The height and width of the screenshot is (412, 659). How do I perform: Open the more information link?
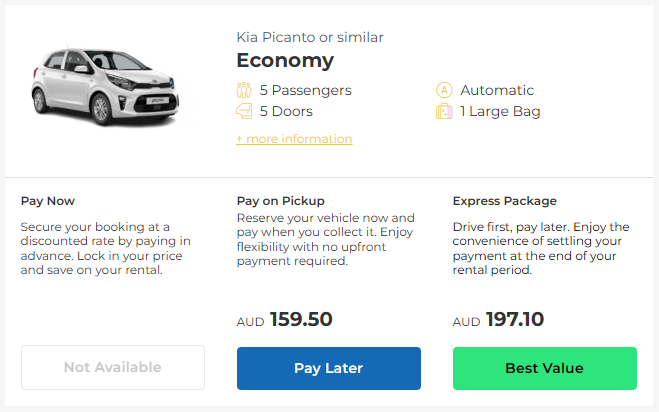[294, 139]
